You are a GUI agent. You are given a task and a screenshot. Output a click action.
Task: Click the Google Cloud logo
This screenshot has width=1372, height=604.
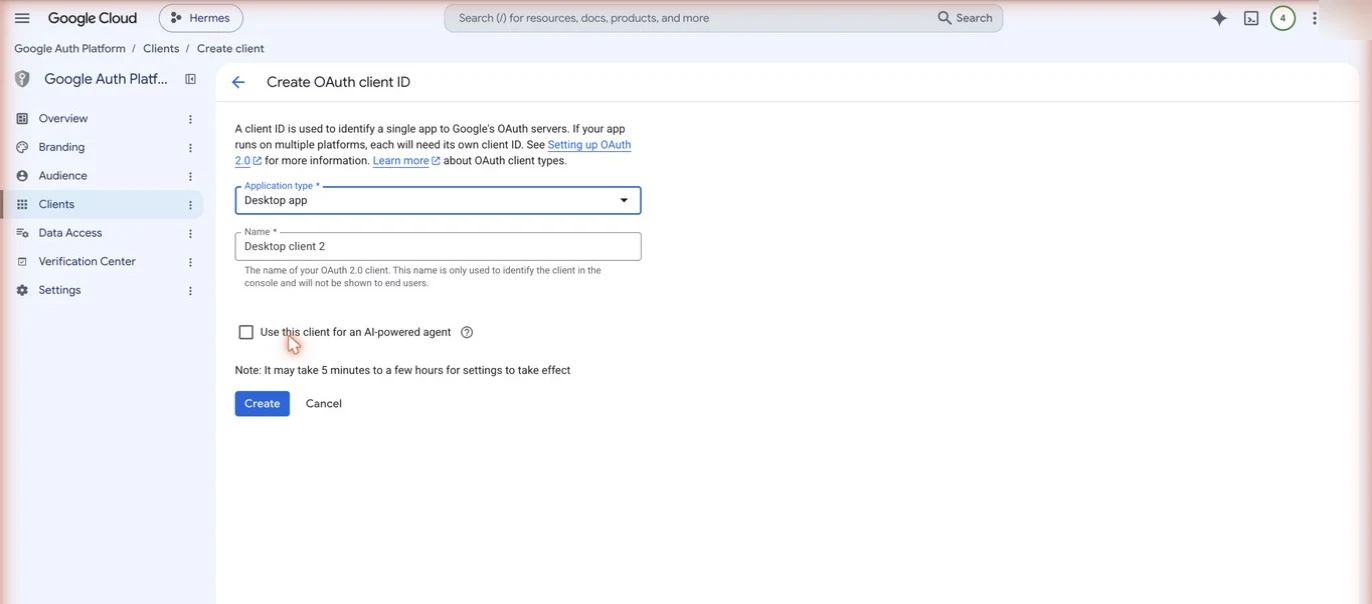(x=92, y=18)
